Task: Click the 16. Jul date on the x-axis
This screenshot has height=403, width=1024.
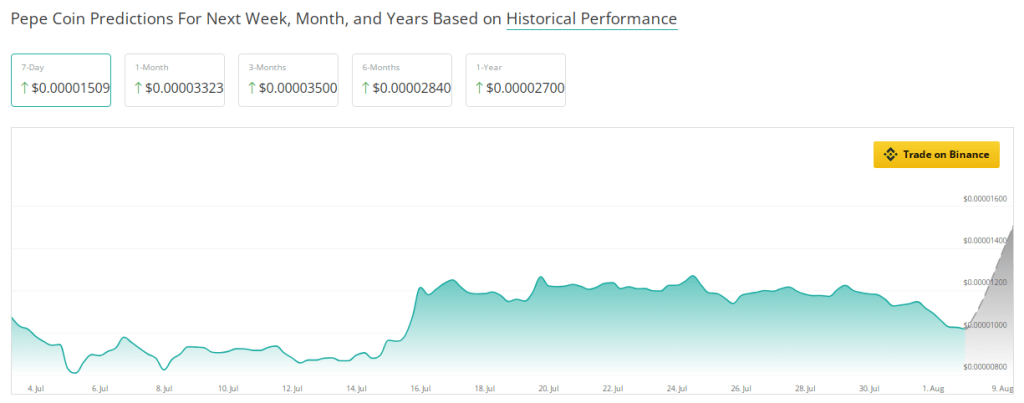Action: 420,387
